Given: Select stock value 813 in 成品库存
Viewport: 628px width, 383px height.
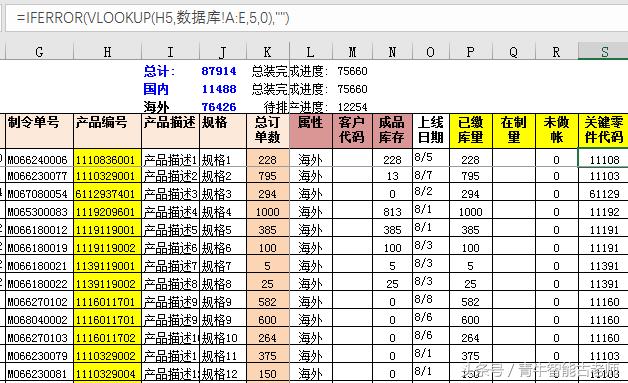Looking at the screenshot, I should (392, 210).
